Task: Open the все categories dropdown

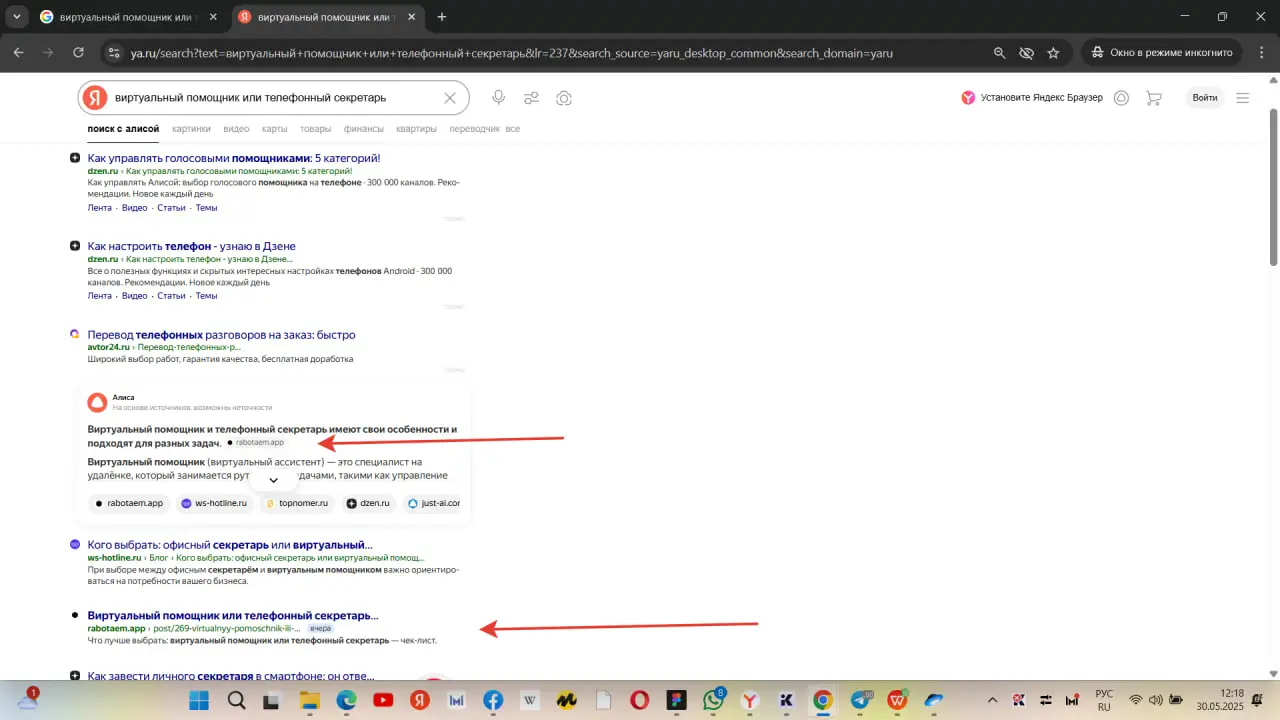Action: click(x=513, y=129)
